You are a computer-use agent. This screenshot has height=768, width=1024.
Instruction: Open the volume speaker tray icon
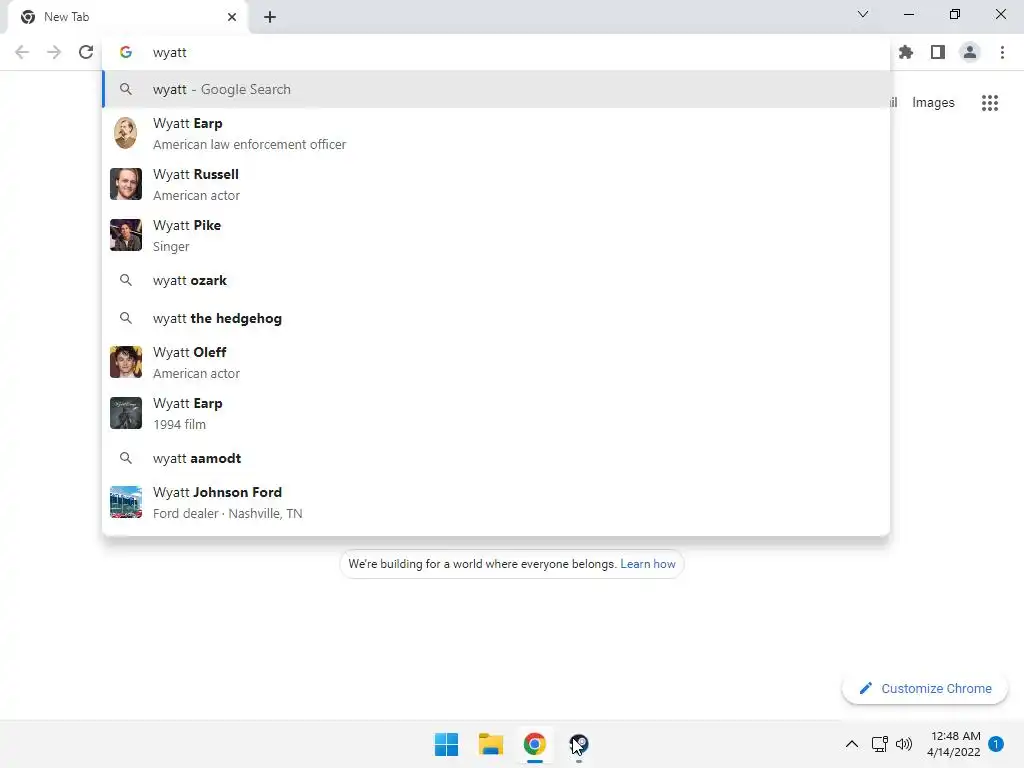pos(904,744)
